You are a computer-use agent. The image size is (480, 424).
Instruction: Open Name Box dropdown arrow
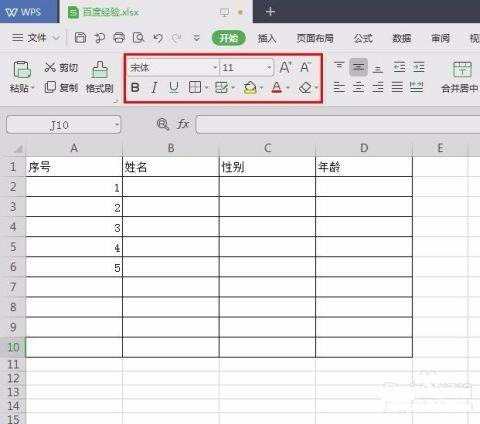click(117, 125)
